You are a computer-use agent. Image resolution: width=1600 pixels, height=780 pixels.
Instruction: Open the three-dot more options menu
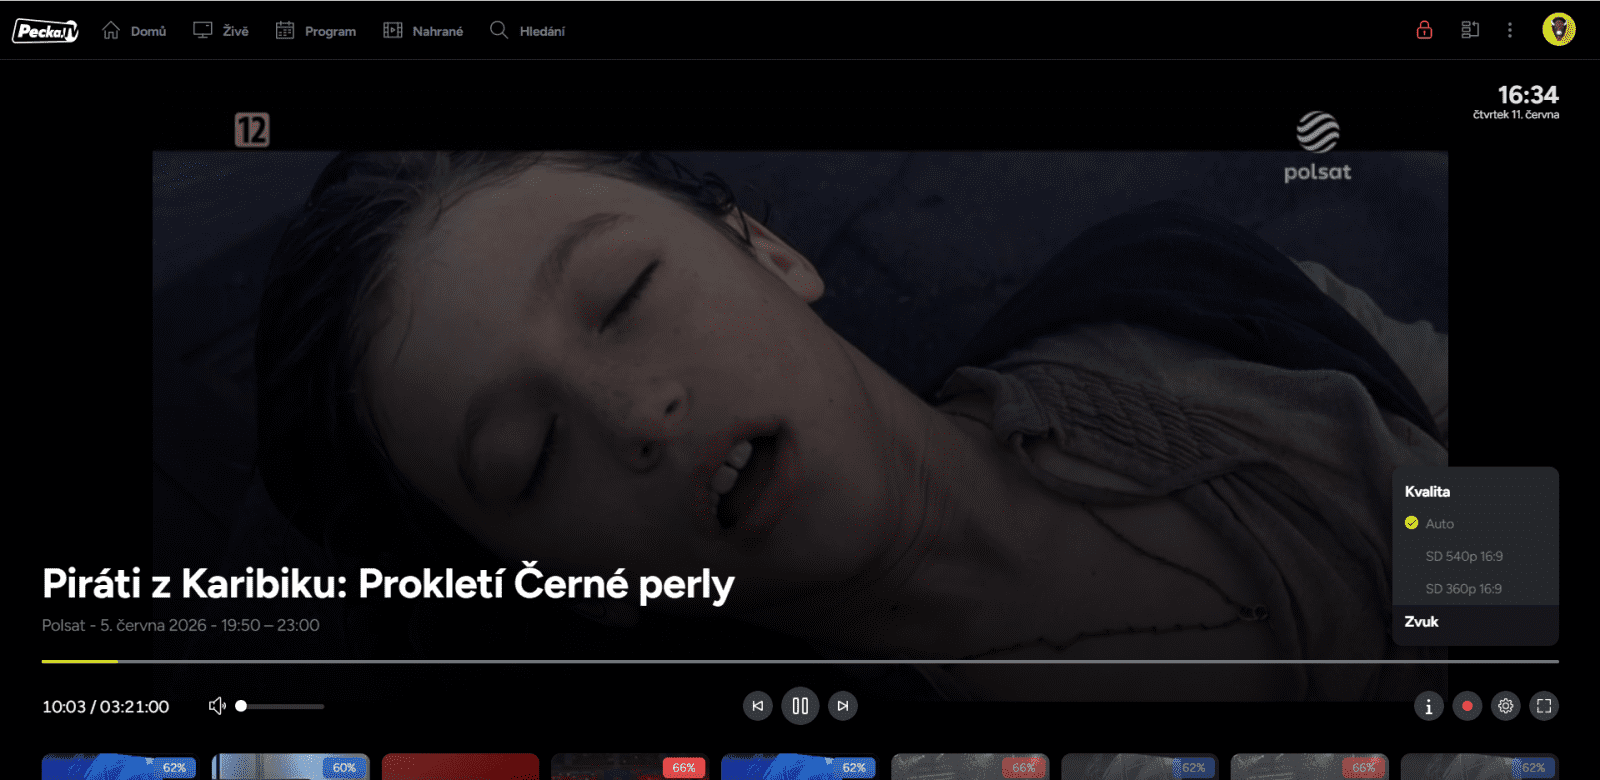click(1510, 30)
